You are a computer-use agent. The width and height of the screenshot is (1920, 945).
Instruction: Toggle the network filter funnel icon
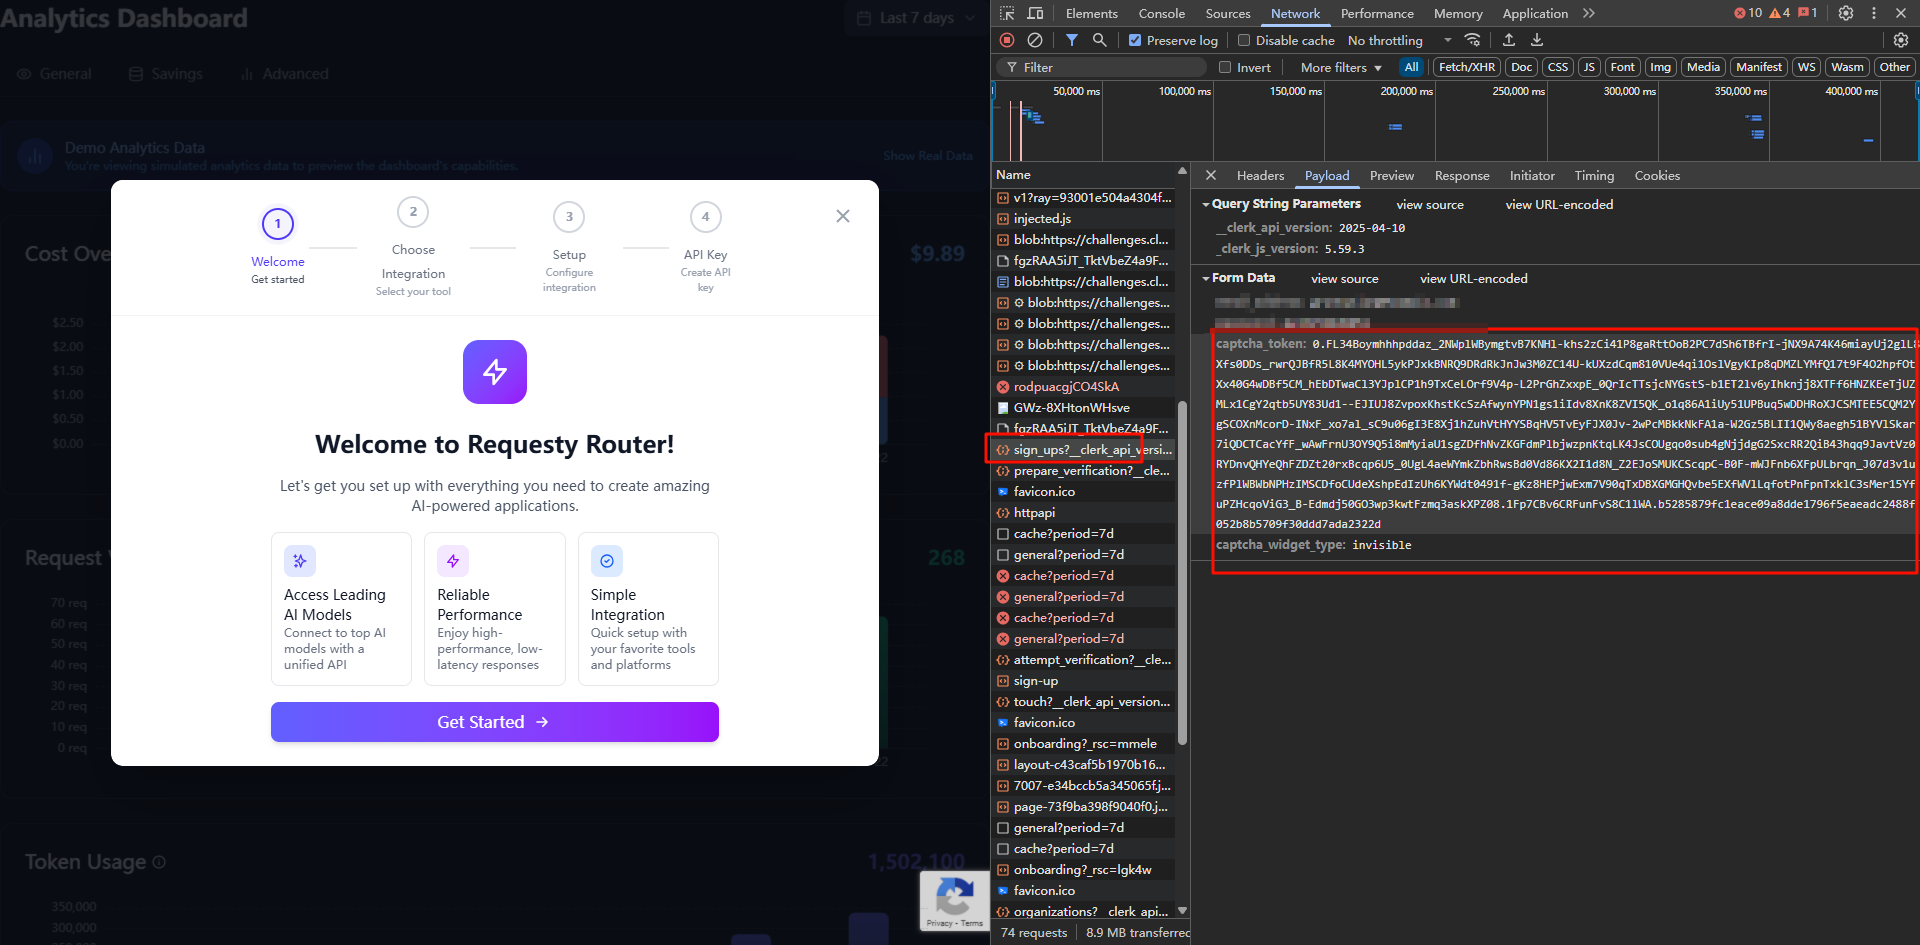point(1071,40)
